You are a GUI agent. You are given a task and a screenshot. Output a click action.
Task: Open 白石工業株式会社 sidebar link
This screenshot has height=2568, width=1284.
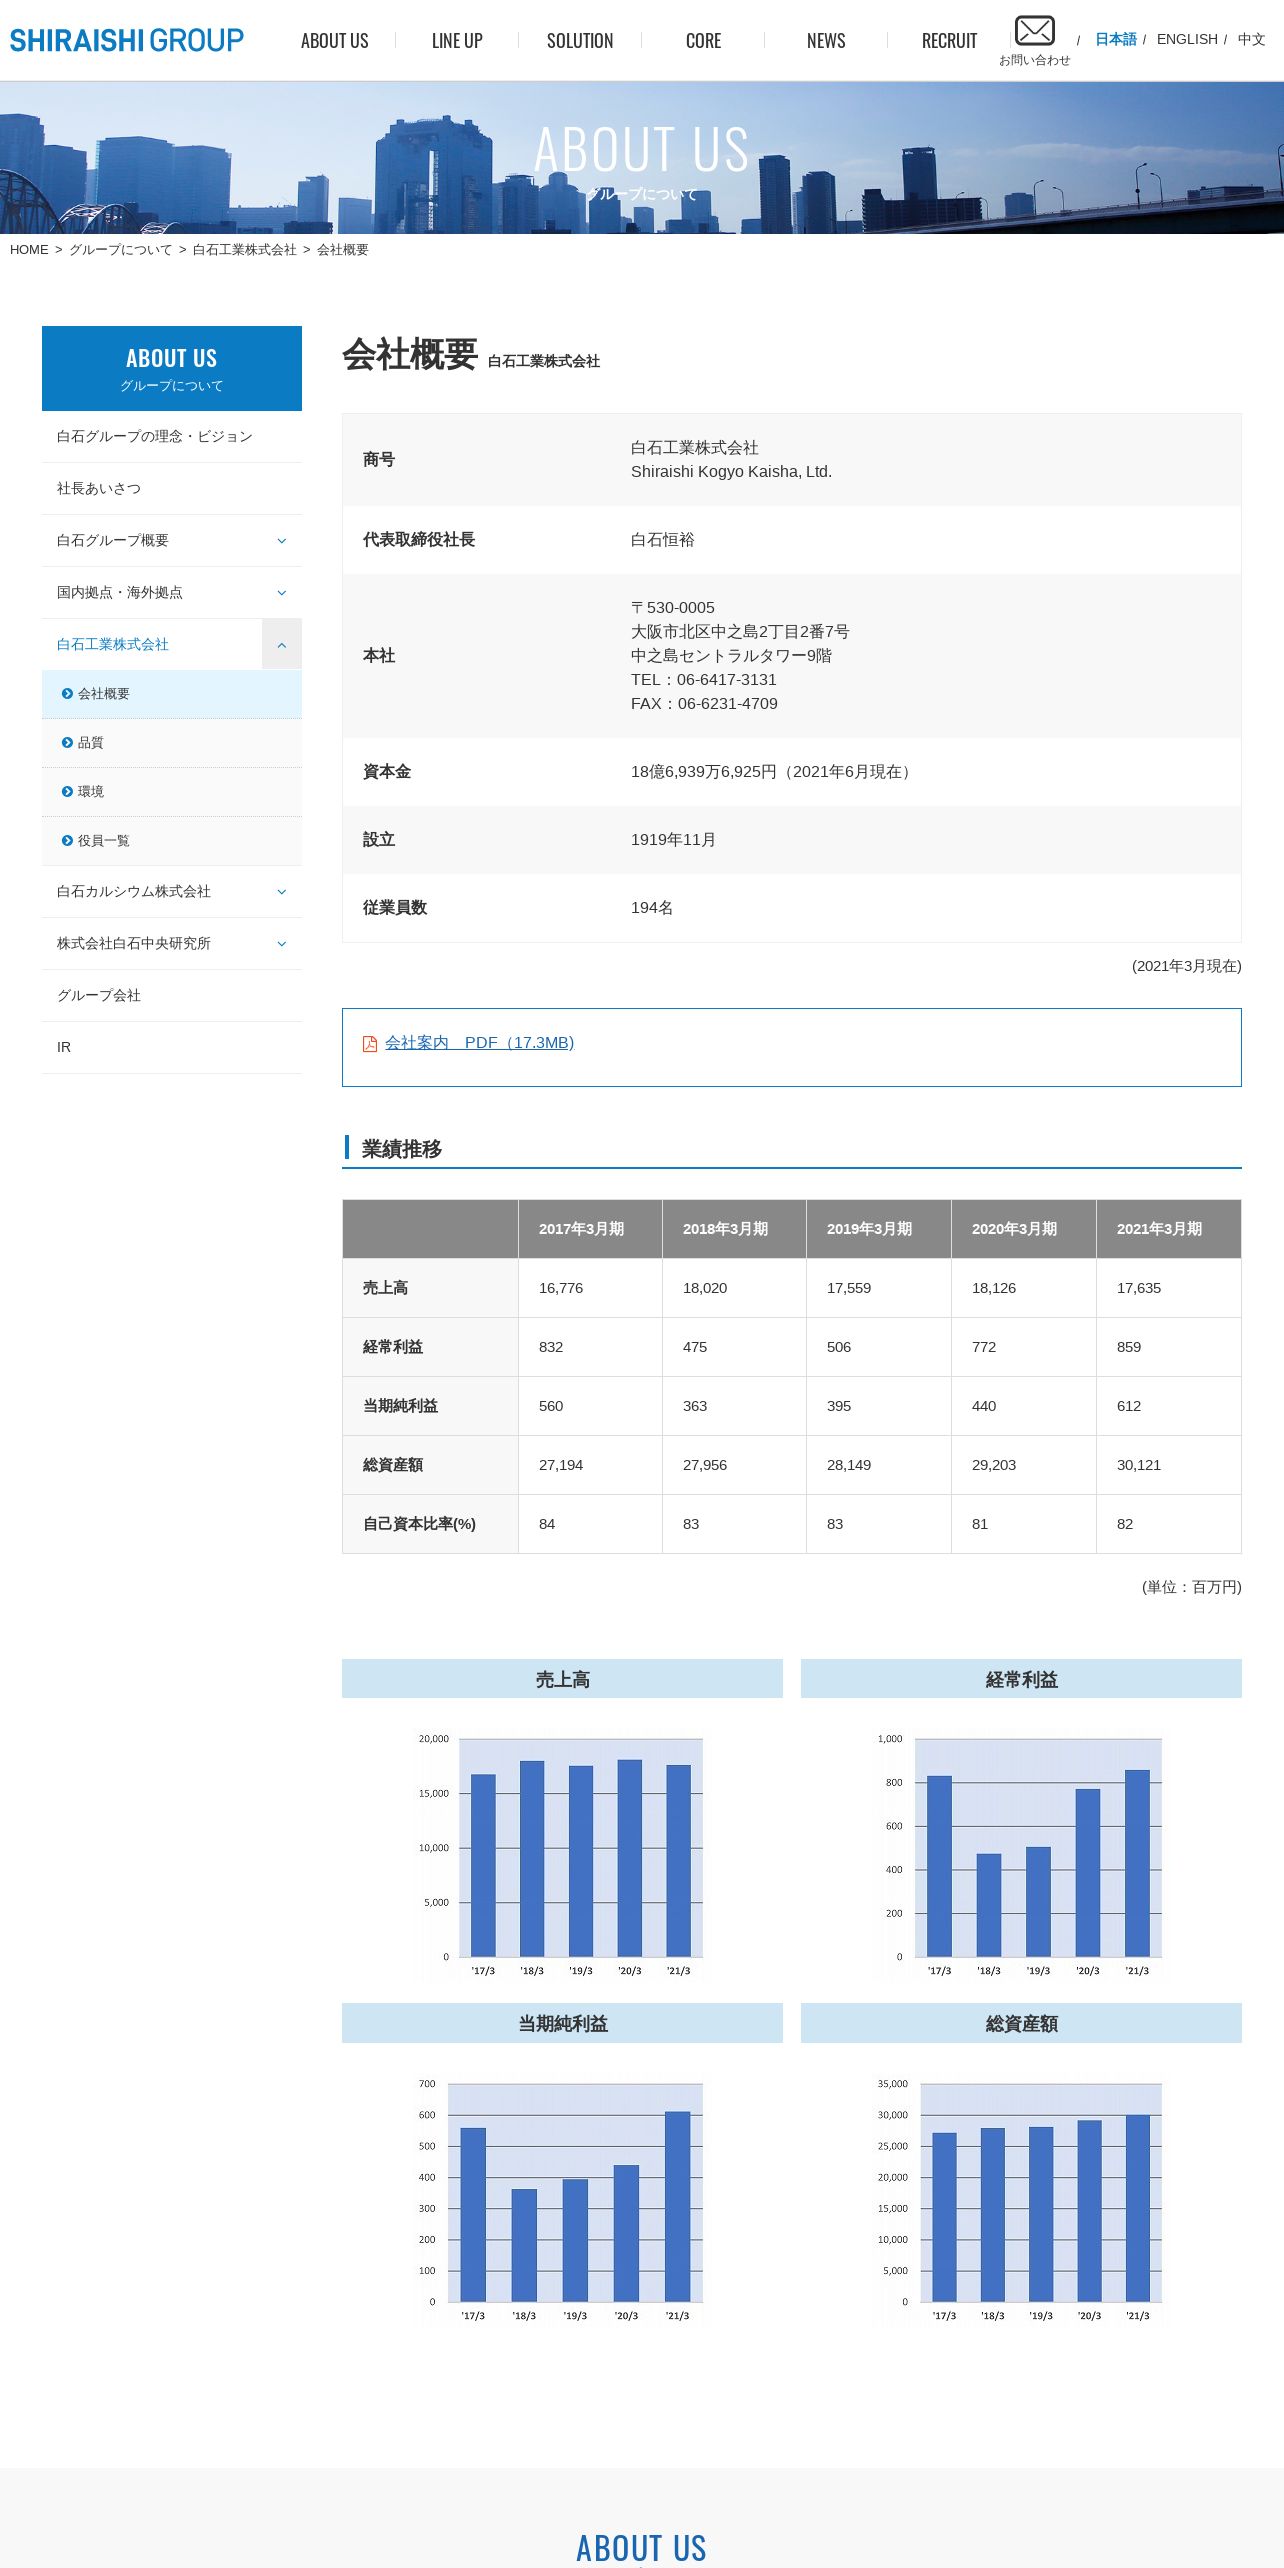[113, 645]
